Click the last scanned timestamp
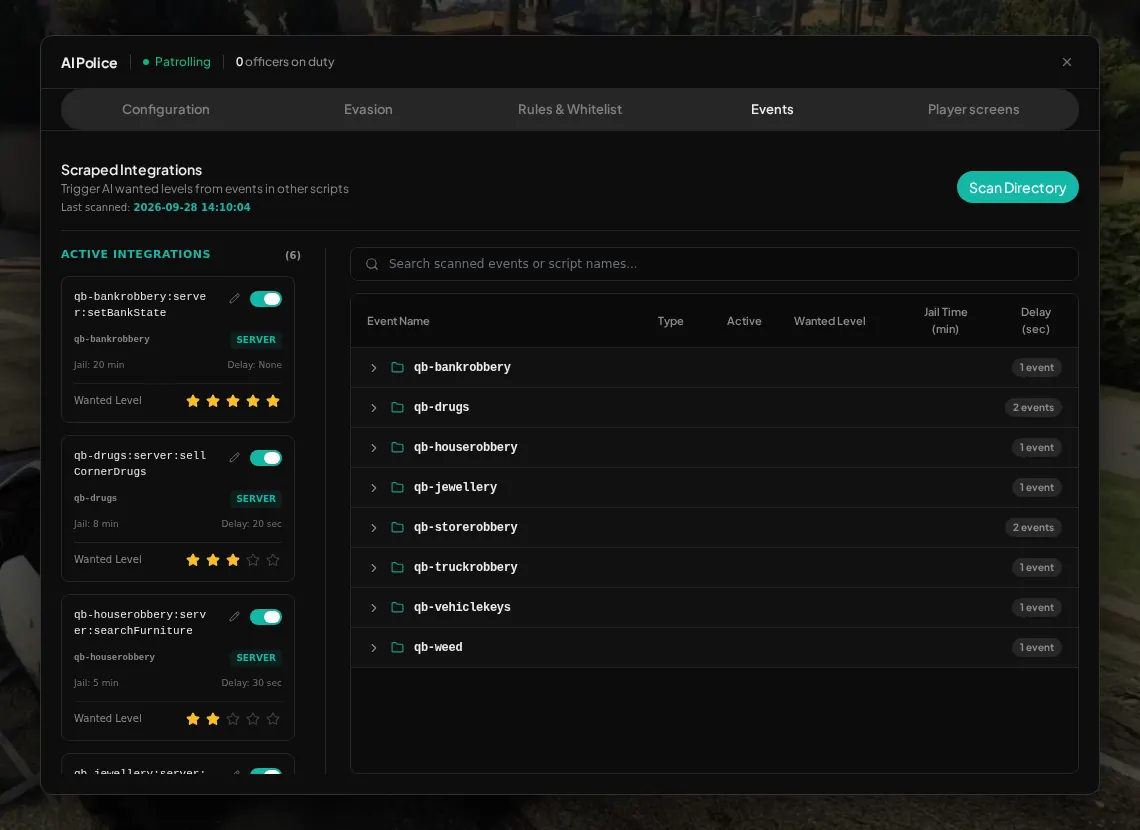Viewport: 1140px width, 830px height. point(192,207)
